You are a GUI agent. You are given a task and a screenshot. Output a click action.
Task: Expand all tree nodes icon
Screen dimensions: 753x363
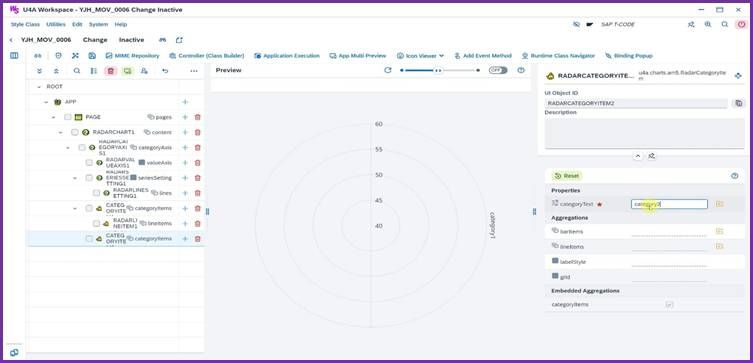(39, 71)
